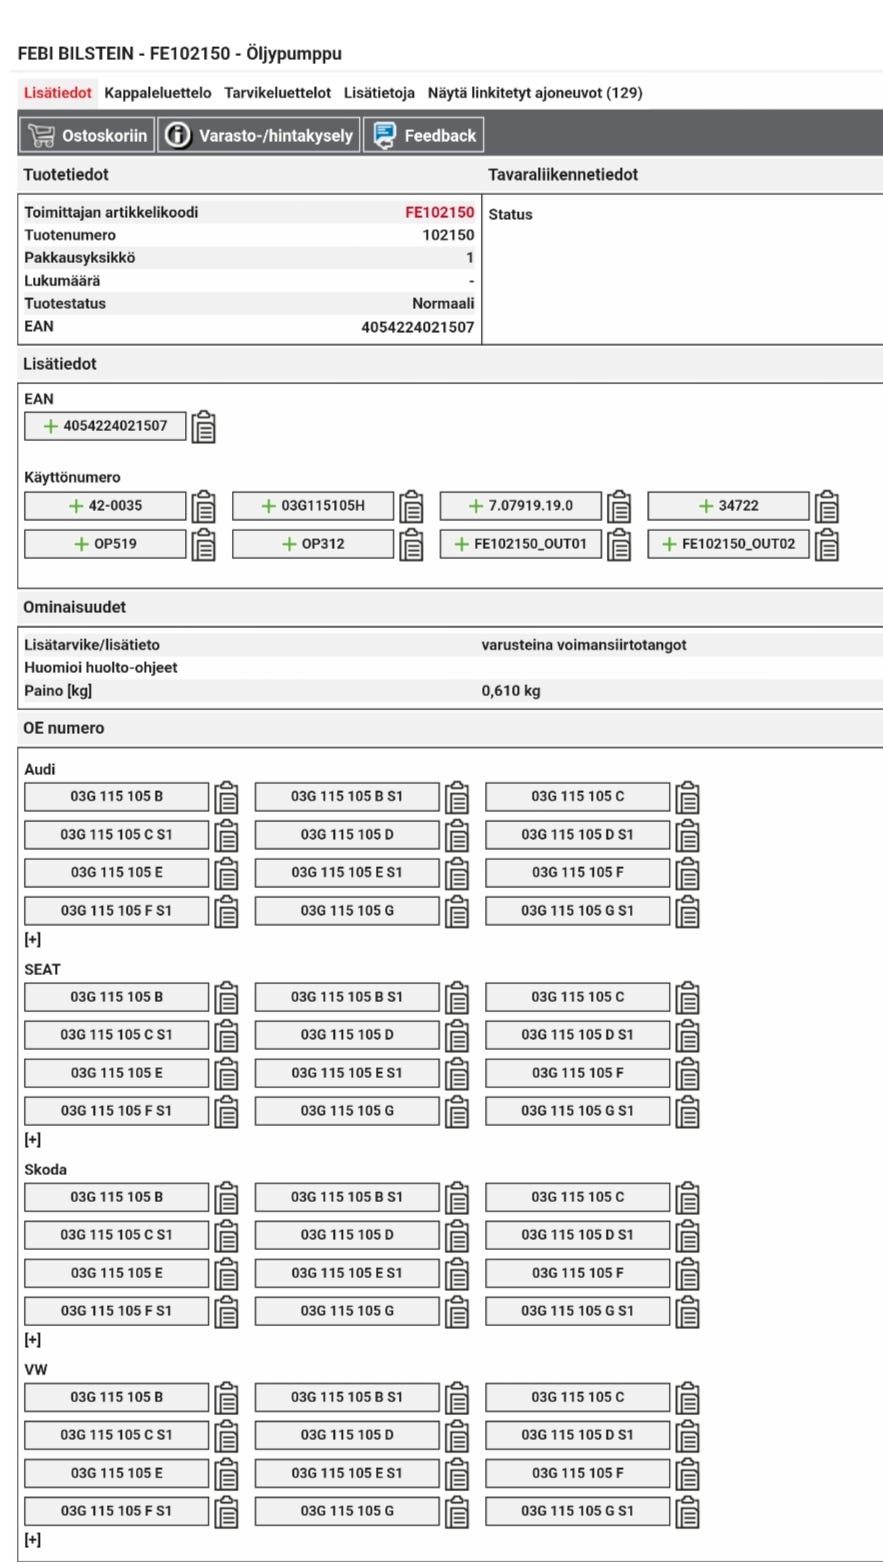
Task: Add EAN 4054224021507 with plus button
Action: (x=105, y=427)
